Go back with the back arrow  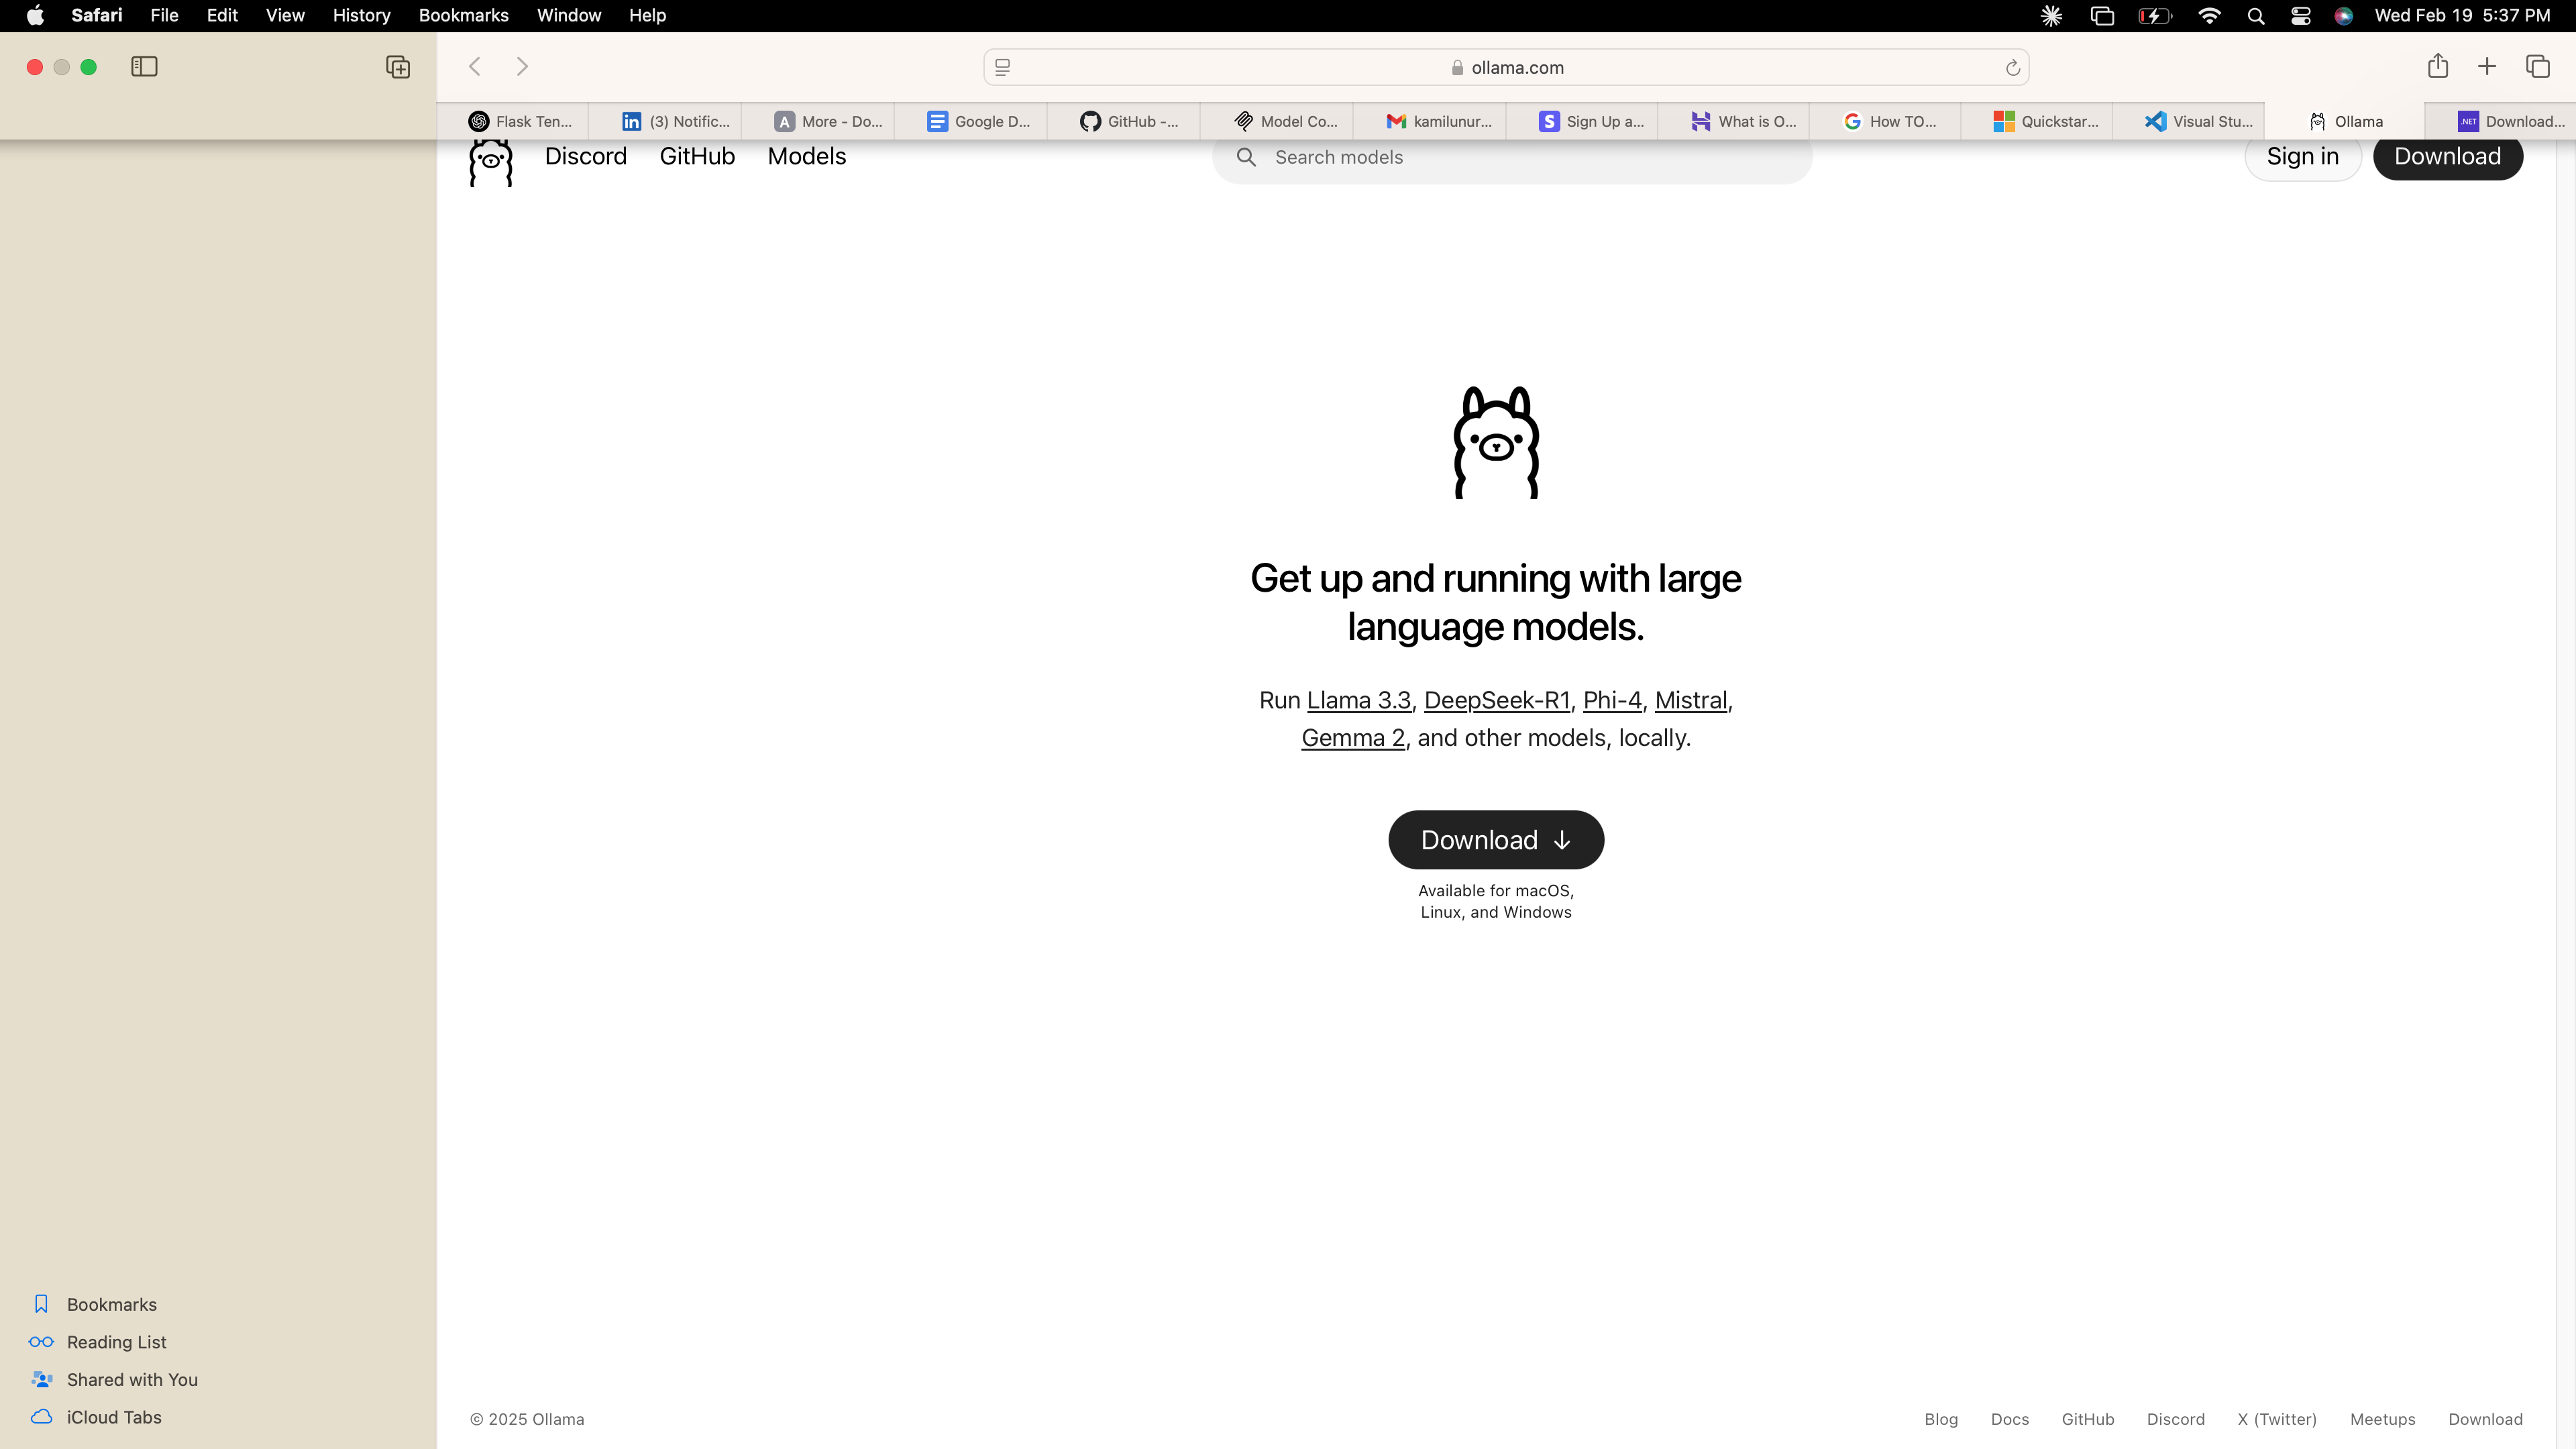coord(475,67)
